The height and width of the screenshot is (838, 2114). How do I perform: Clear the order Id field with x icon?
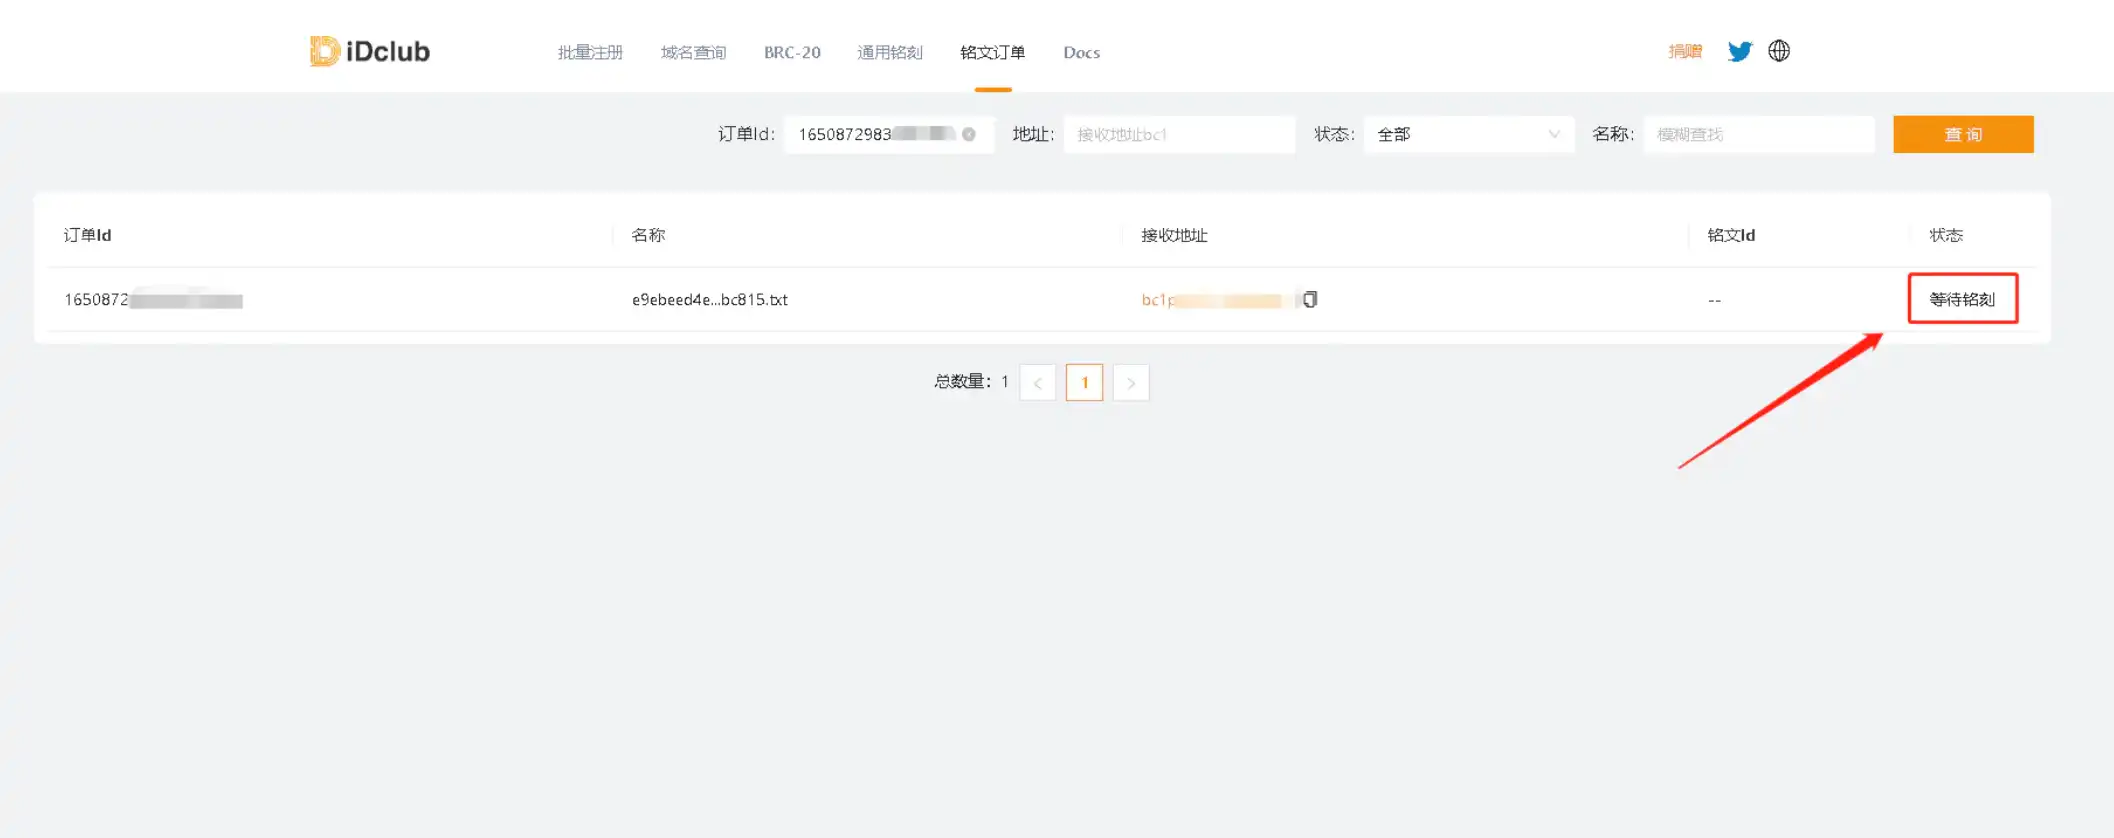pyautogui.click(x=968, y=134)
